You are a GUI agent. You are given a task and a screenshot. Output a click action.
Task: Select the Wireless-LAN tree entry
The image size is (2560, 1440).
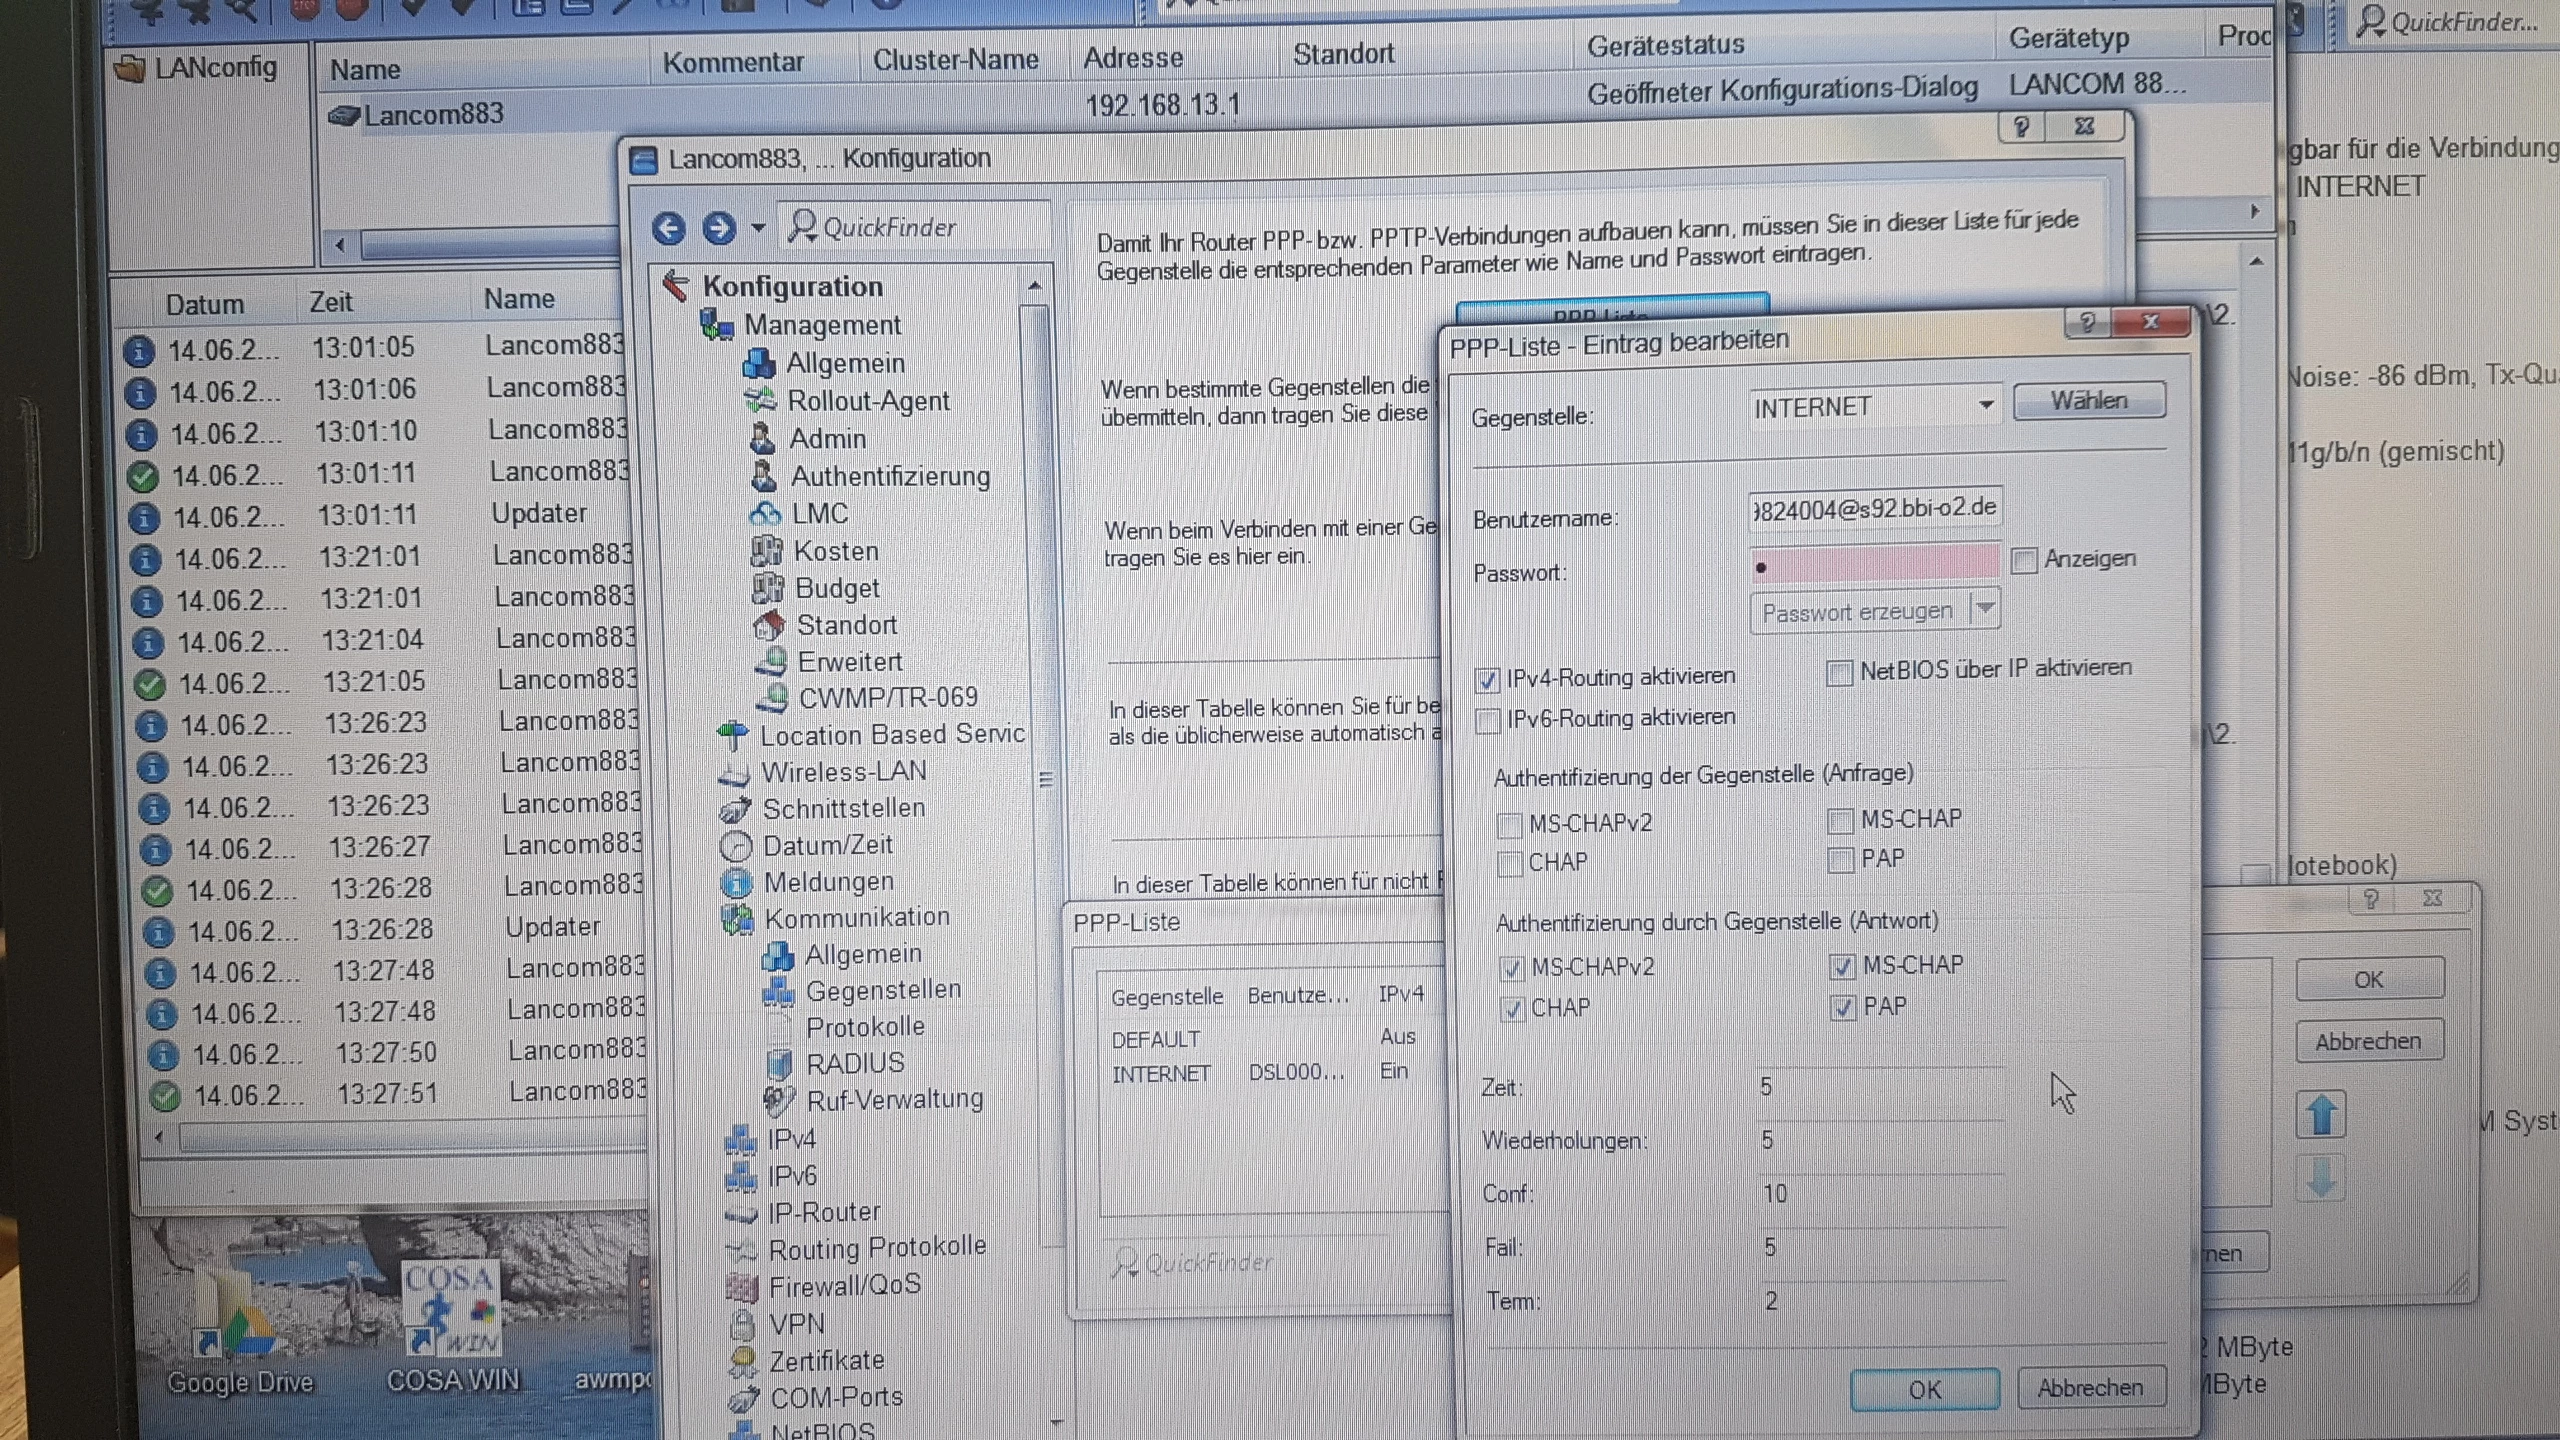click(x=843, y=772)
